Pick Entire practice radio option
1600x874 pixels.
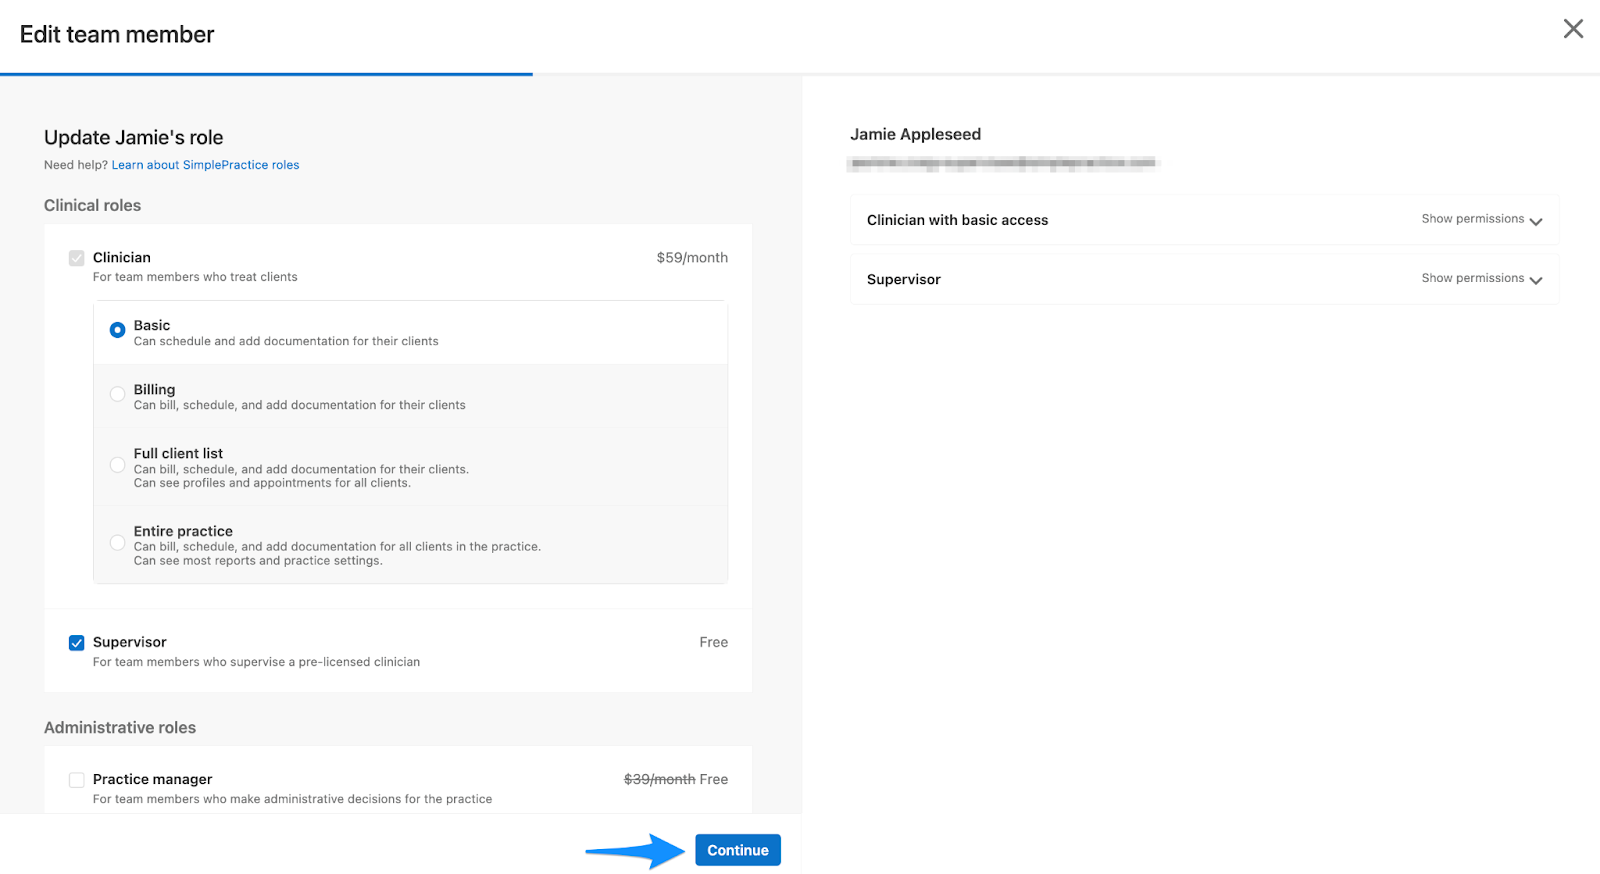(x=118, y=543)
